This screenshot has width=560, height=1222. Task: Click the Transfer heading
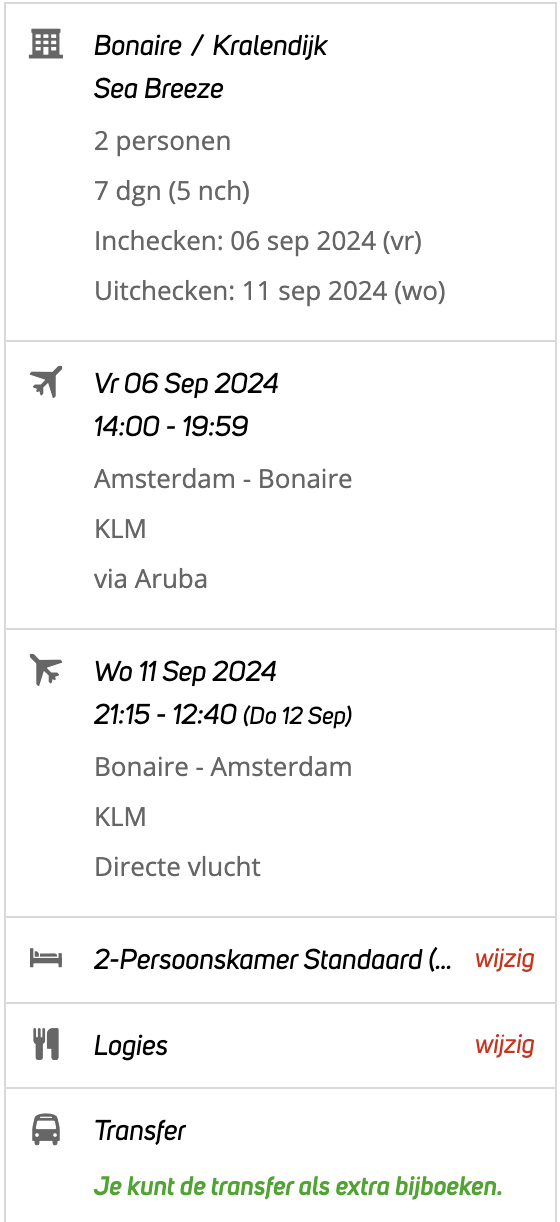(x=140, y=1131)
